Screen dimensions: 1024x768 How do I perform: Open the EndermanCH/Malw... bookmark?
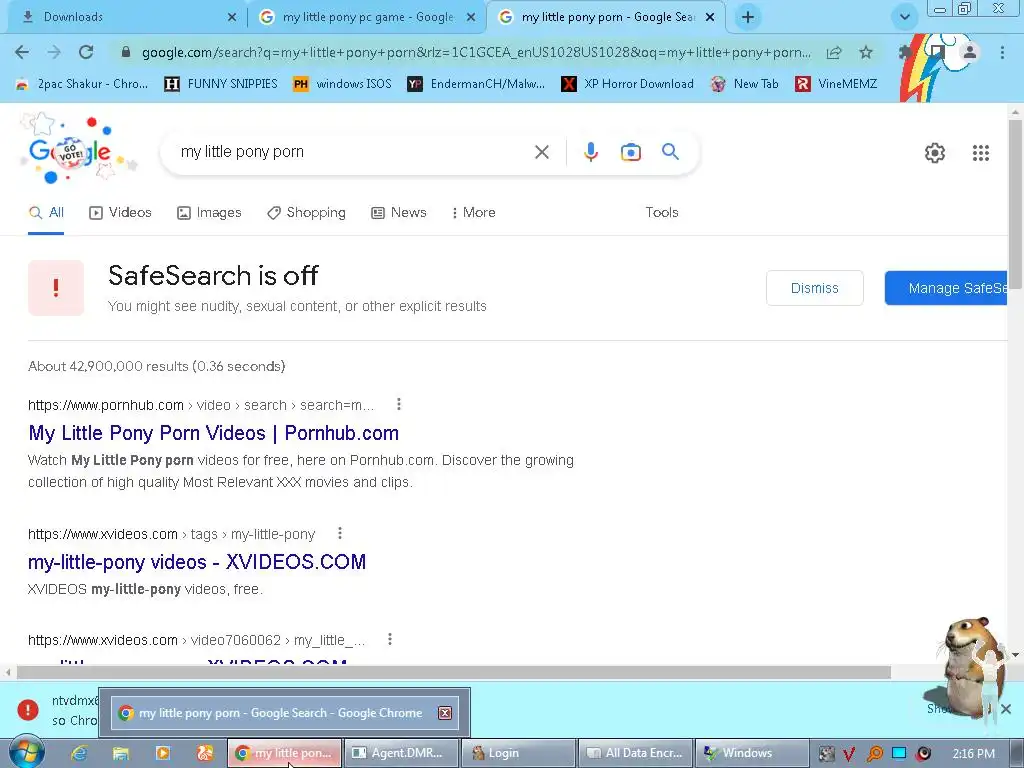(476, 84)
